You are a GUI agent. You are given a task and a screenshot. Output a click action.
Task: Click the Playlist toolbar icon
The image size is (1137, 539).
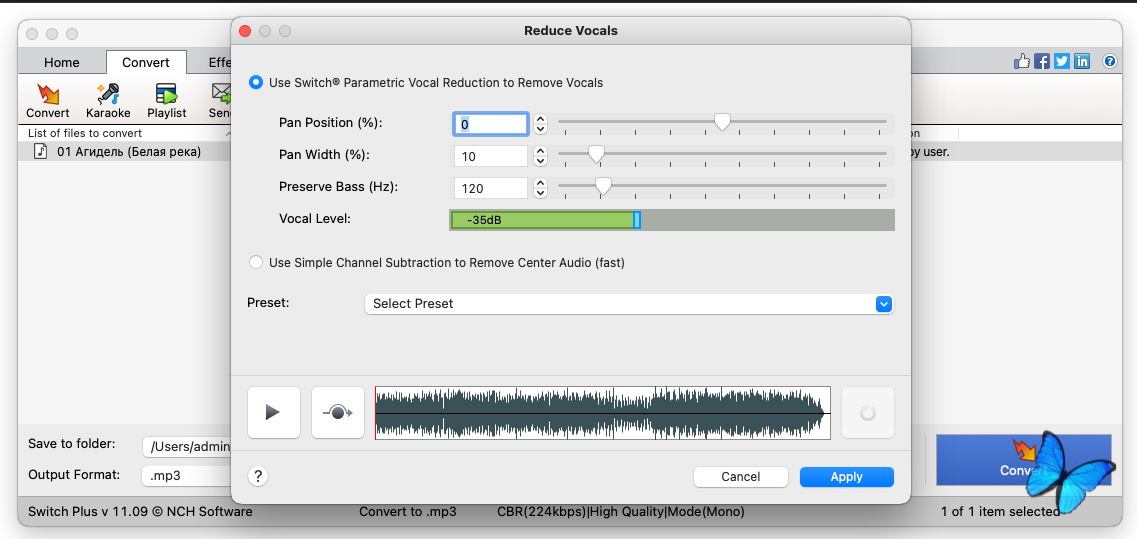coord(166,100)
